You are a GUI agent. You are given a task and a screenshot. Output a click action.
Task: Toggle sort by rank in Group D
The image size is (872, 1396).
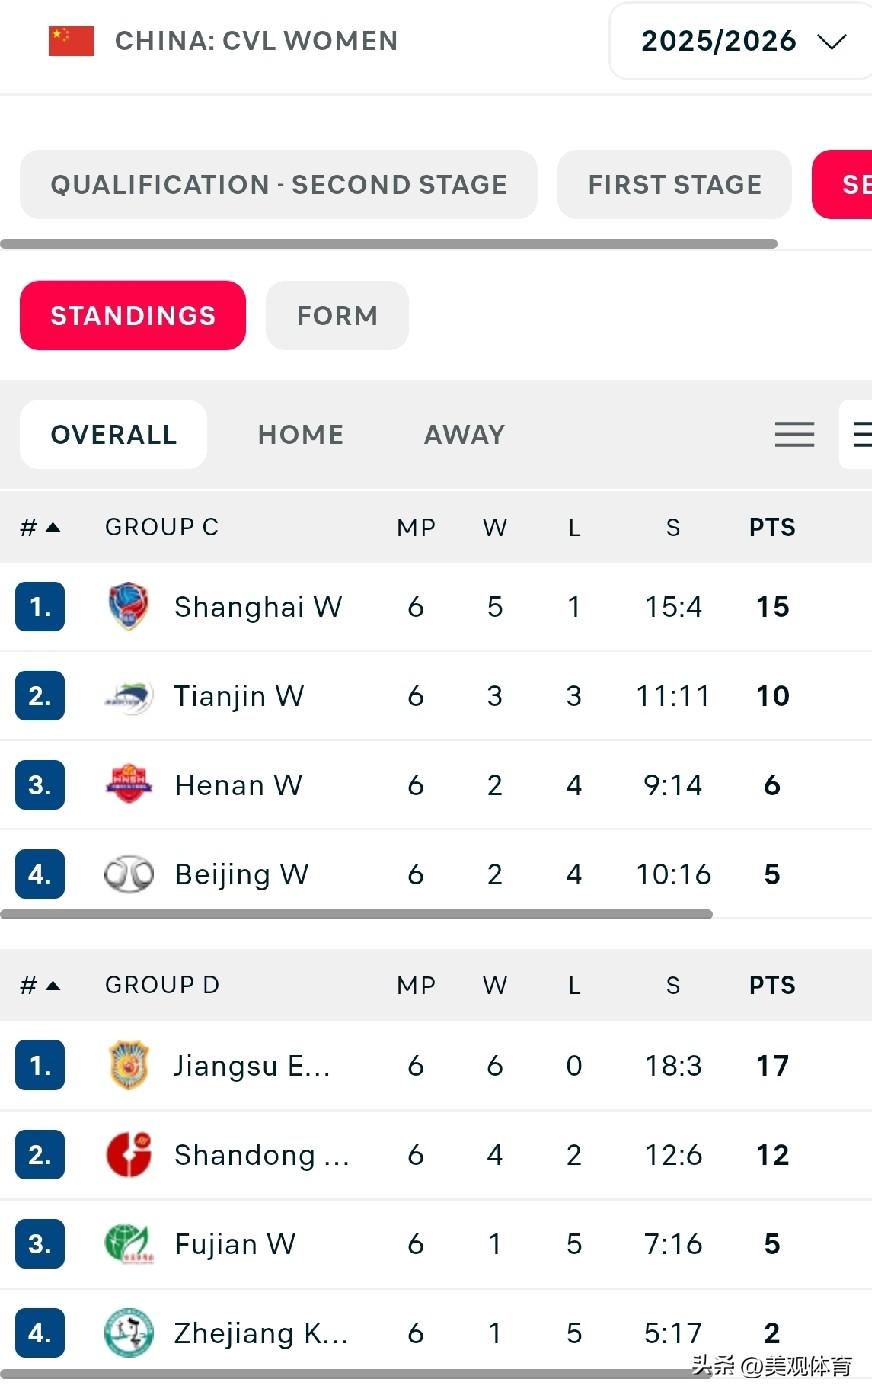[x=40, y=985]
